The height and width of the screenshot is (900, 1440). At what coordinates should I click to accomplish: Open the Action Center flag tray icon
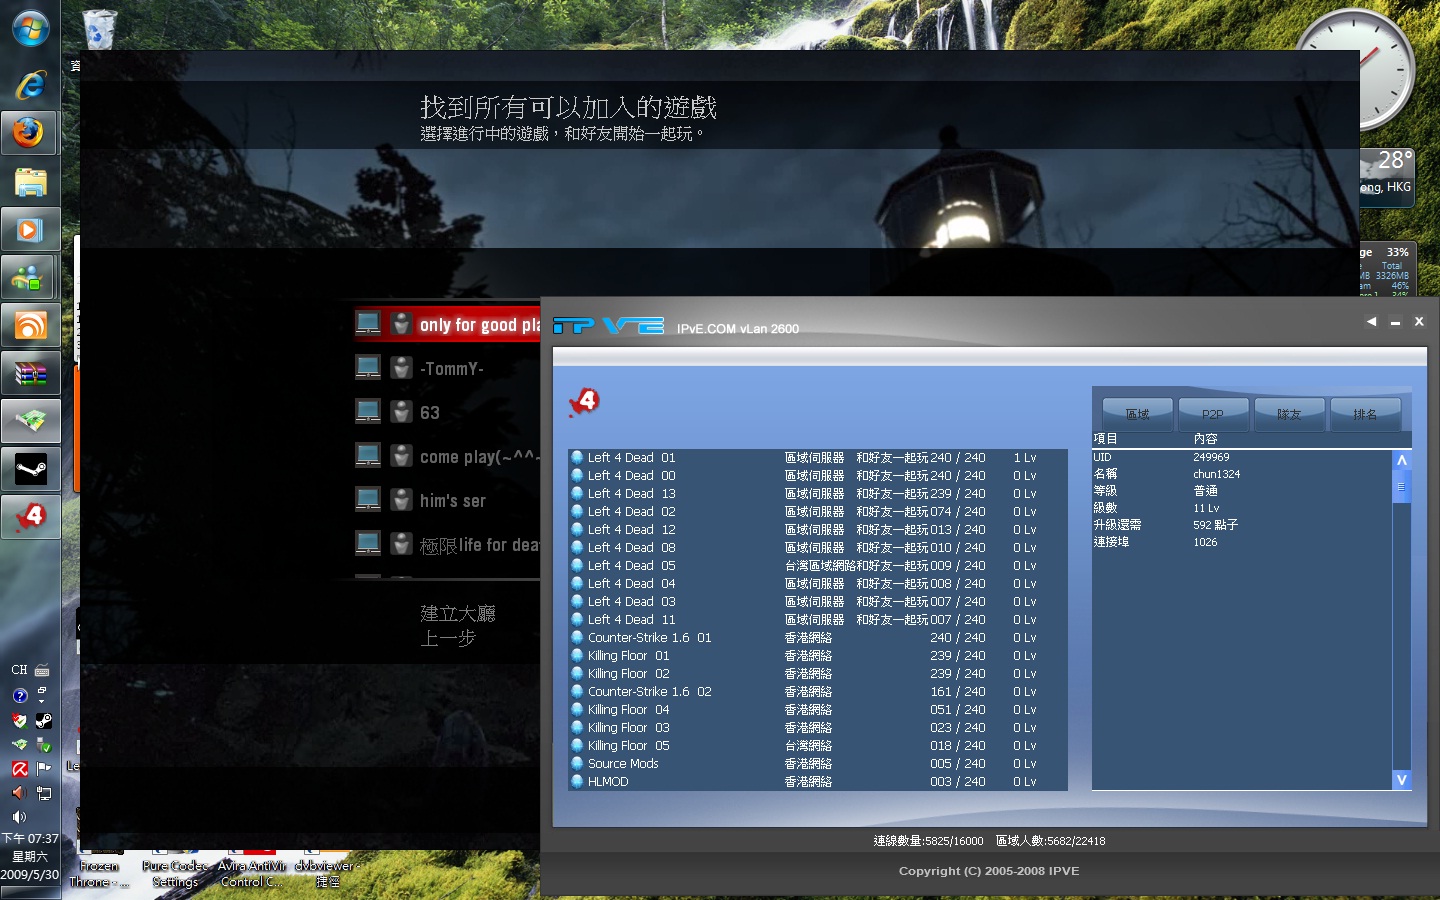tap(43, 768)
